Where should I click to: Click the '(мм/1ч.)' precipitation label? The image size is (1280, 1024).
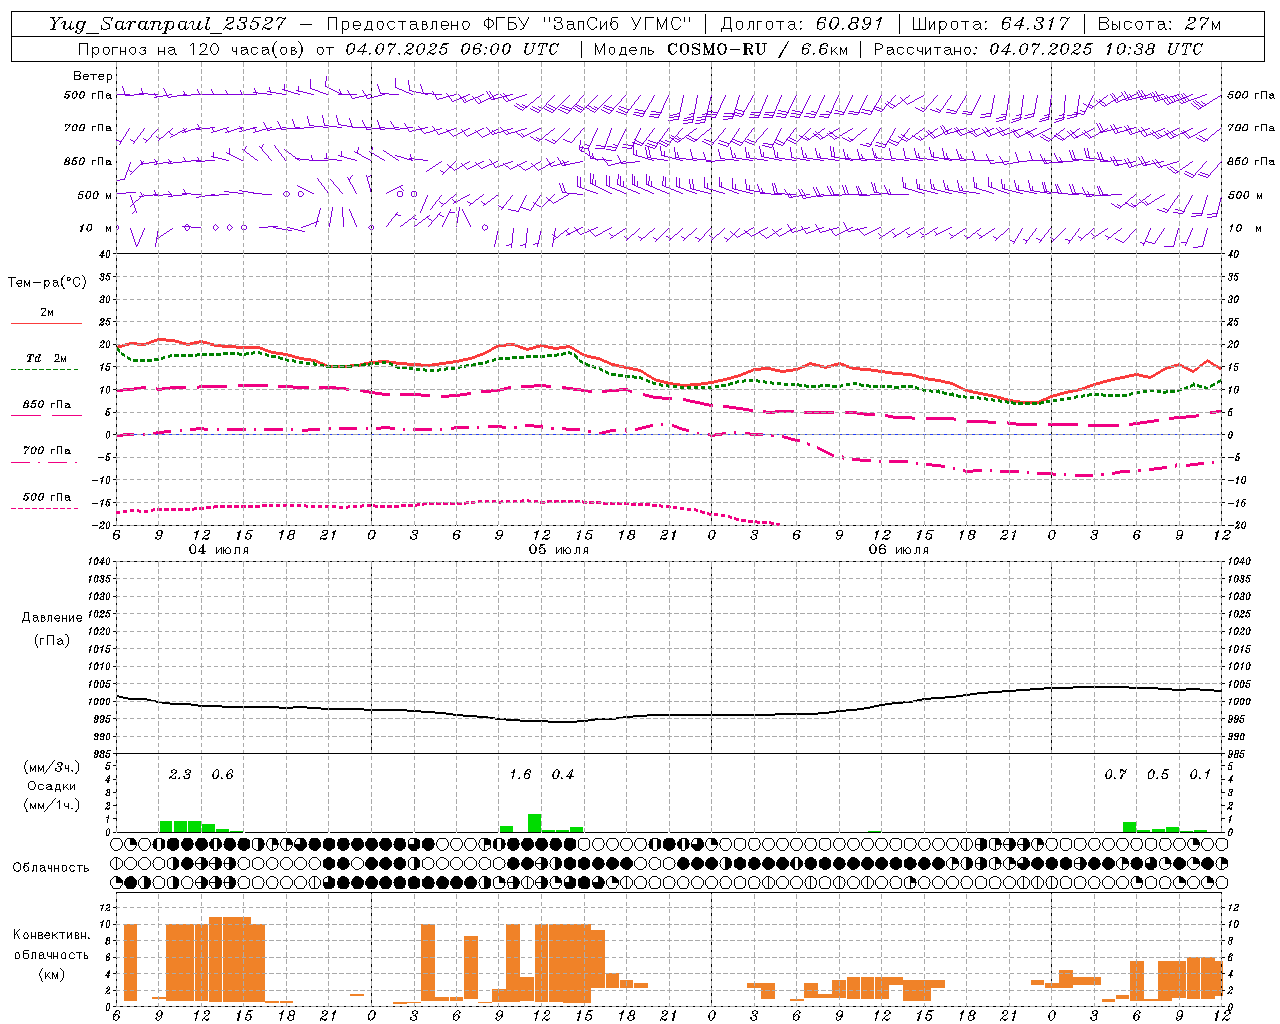52,805
